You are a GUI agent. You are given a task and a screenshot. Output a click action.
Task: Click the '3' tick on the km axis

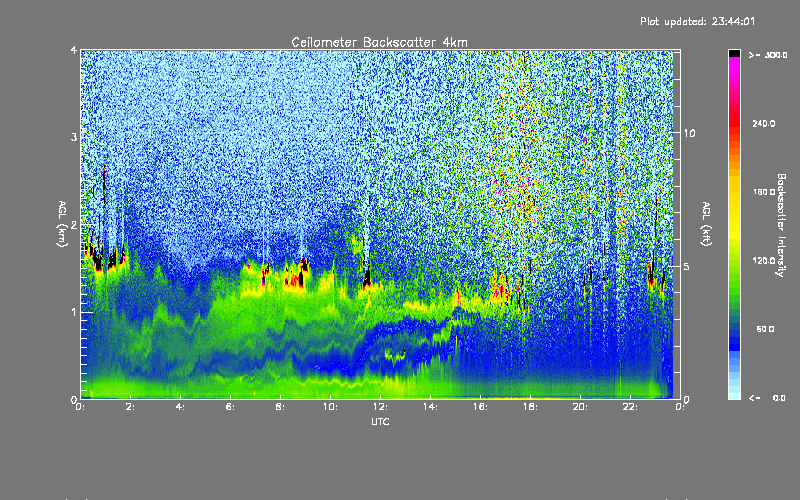coord(74,137)
